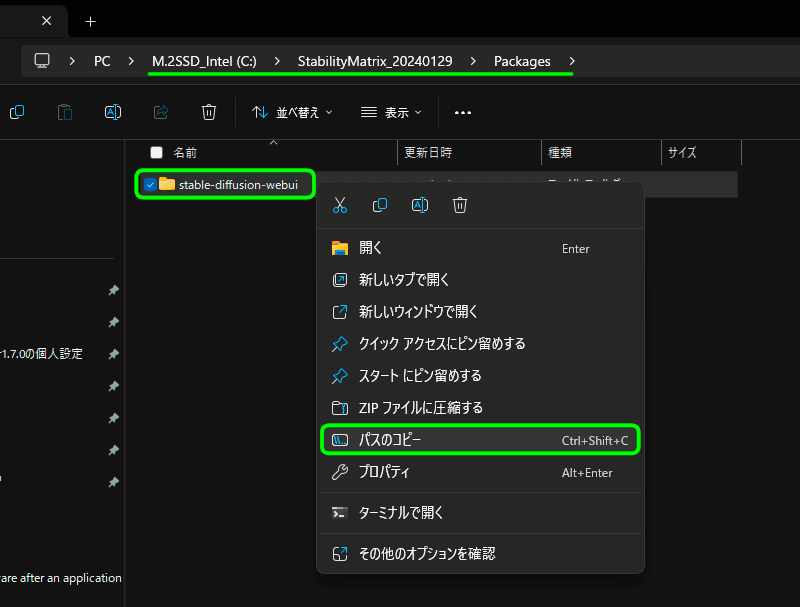Click the breadcrumb chevron after Packages
The height and width of the screenshot is (607, 800).
pyautogui.click(x=570, y=60)
